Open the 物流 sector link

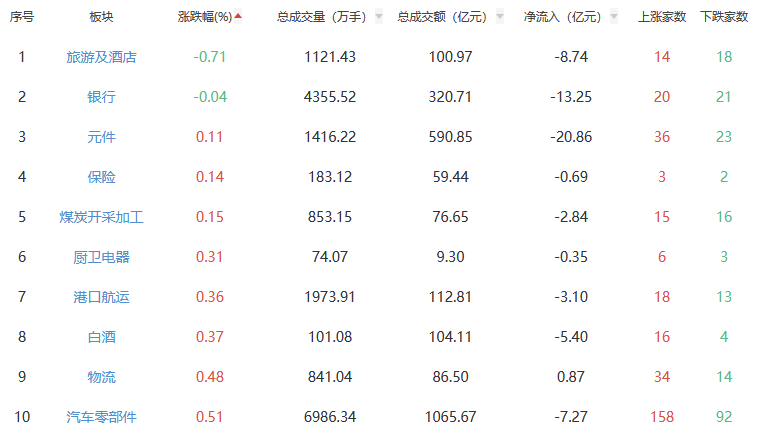(x=101, y=377)
